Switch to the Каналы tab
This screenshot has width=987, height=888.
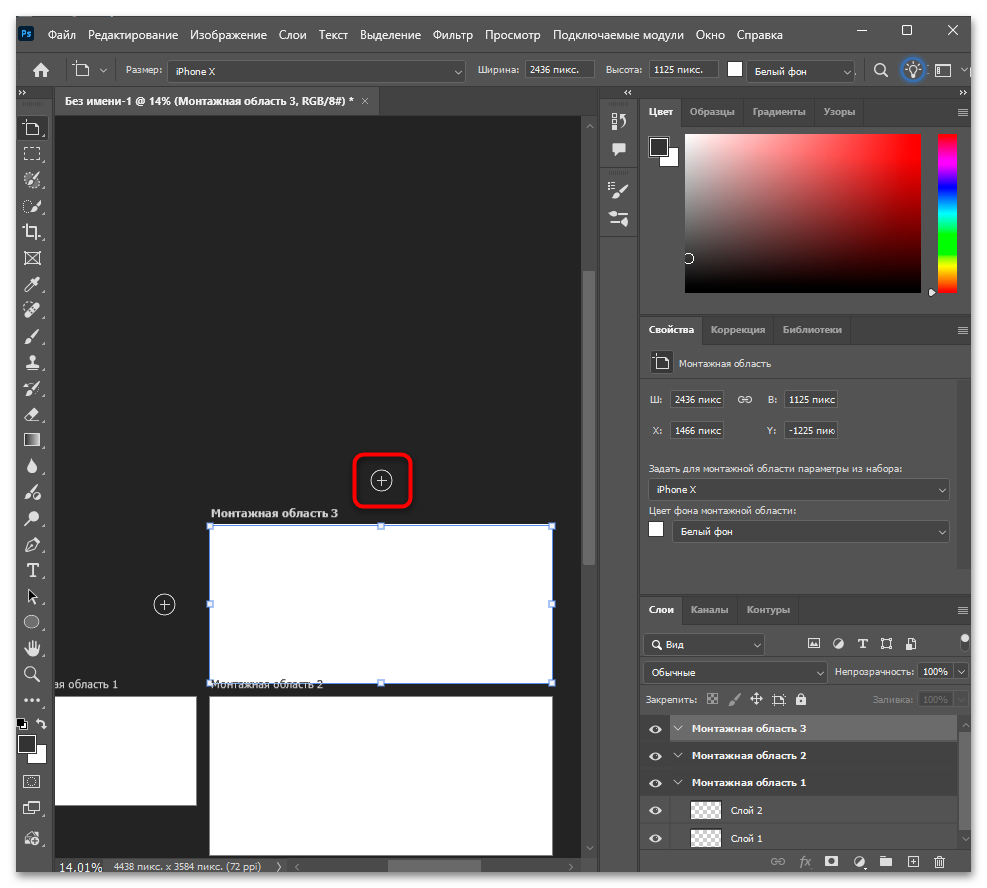point(709,609)
